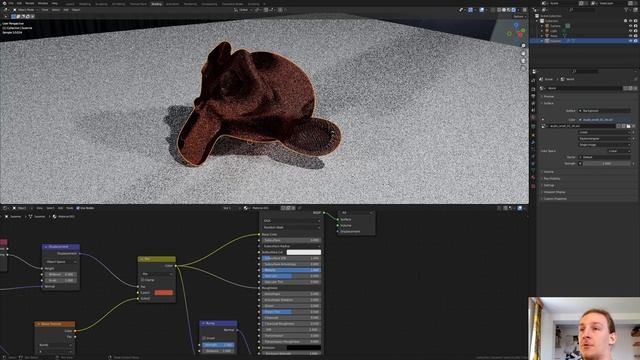Click the properties editor search field
Screen dimensions: 640x360
point(587,71)
